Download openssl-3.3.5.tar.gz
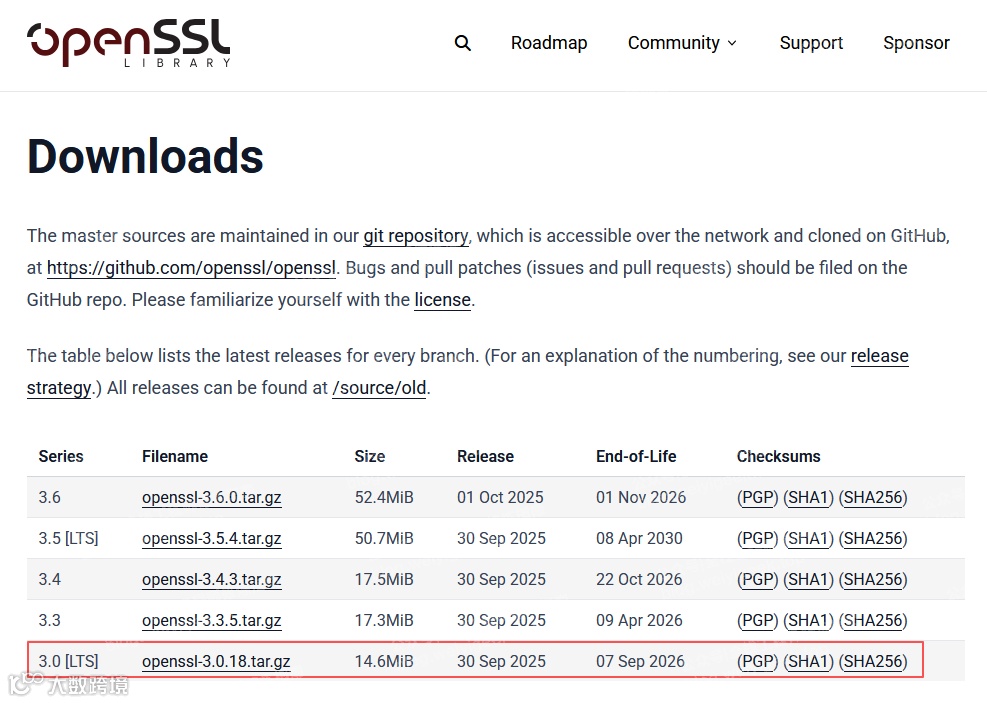Screen dimensions: 987x703 point(212,621)
